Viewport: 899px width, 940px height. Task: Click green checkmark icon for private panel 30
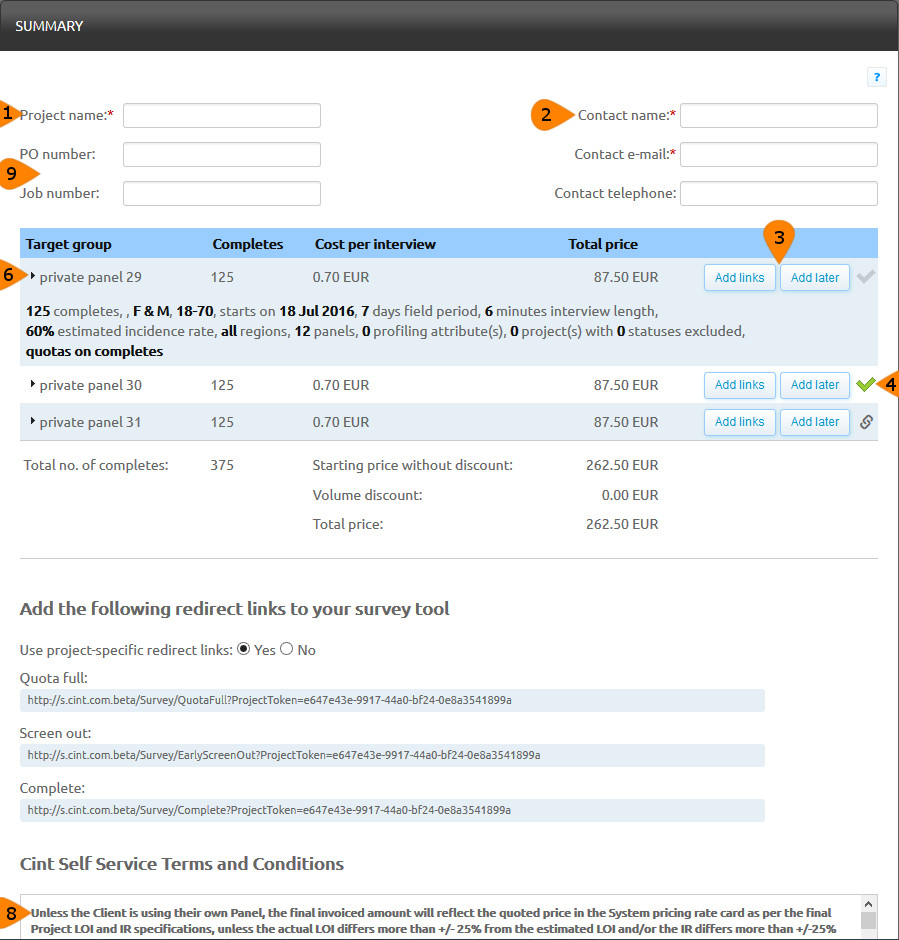(x=866, y=384)
